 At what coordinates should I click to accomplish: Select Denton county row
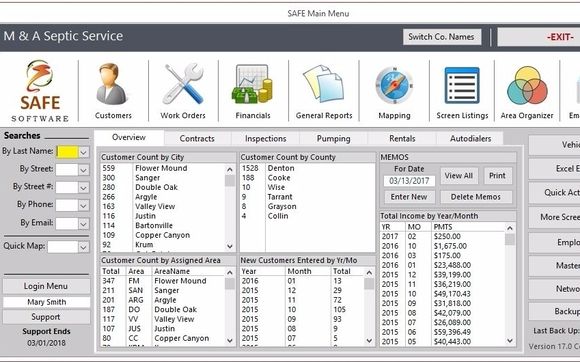(x=307, y=168)
